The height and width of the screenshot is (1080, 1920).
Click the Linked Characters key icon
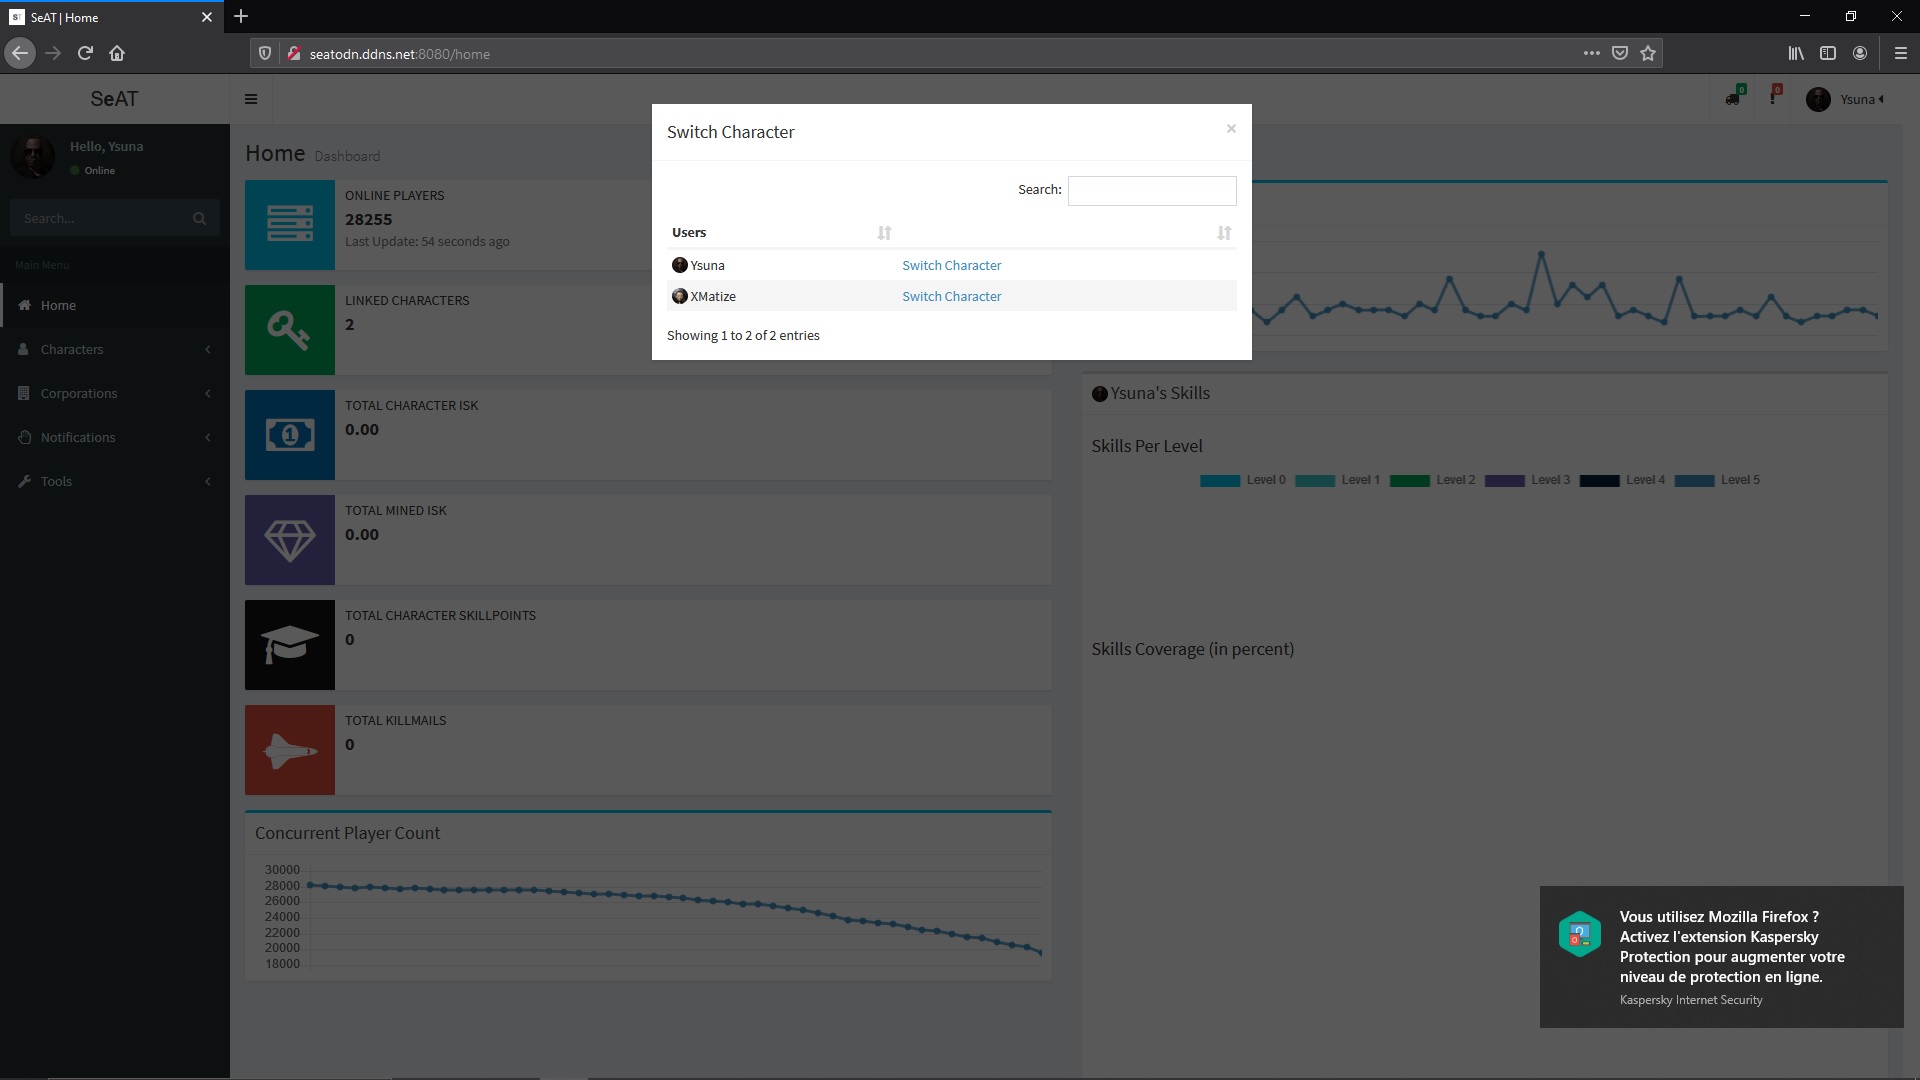click(x=290, y=330)
